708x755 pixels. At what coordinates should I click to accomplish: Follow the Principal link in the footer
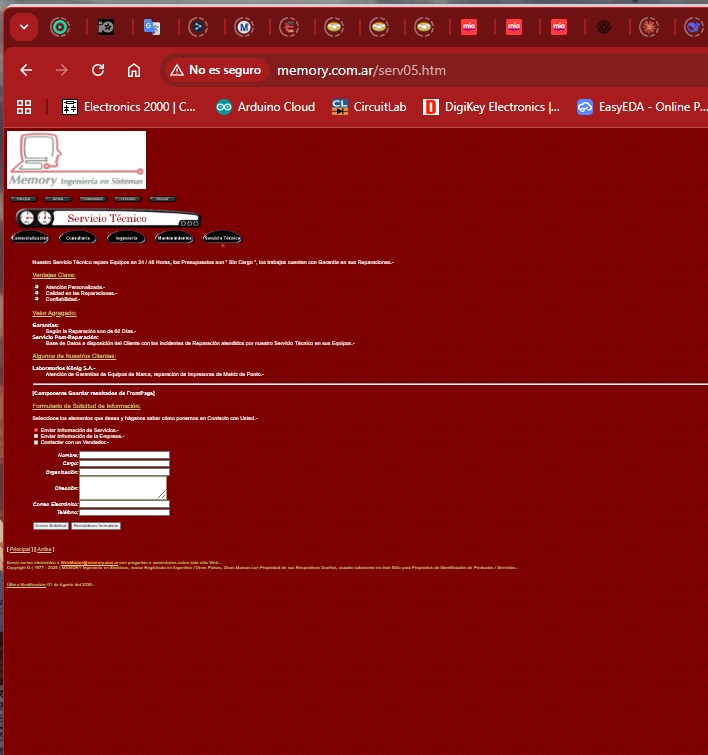coord(20,549)
